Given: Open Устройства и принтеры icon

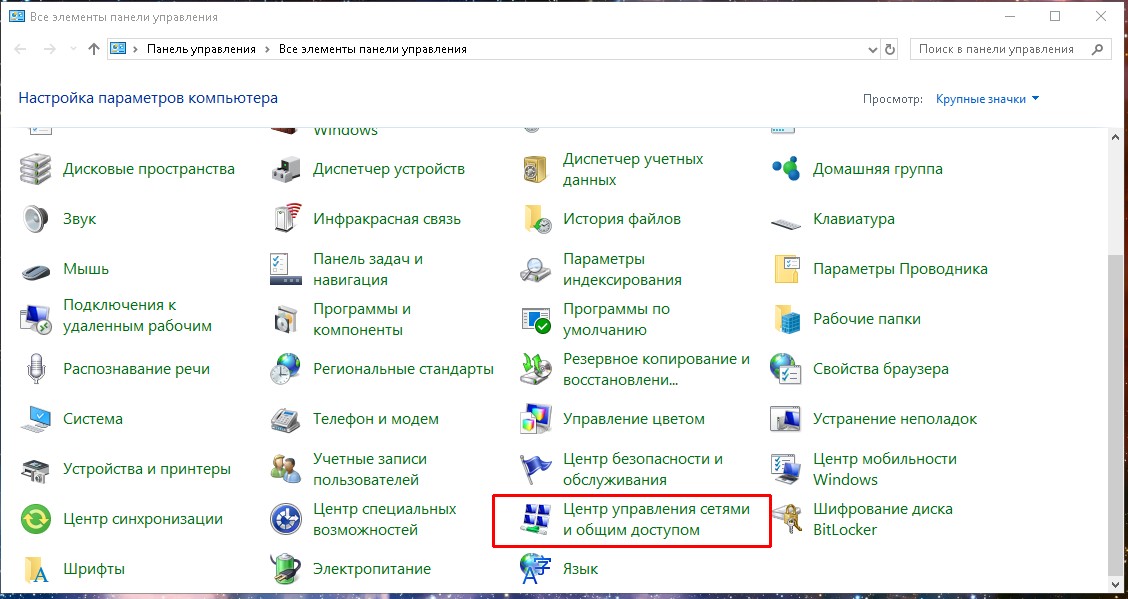Looking at the screenshot, I should (x=35, y=469).
